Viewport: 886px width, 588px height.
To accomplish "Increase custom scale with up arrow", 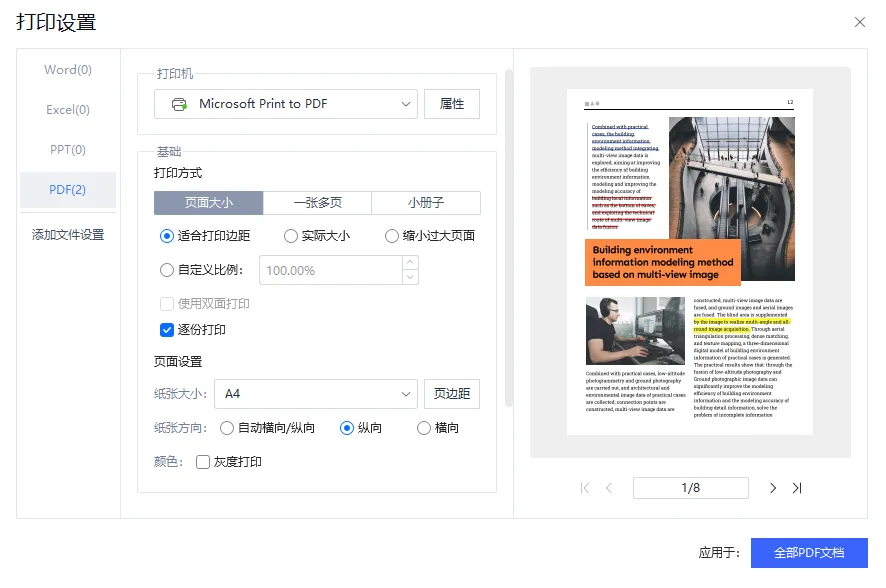I will coord(410,263).
